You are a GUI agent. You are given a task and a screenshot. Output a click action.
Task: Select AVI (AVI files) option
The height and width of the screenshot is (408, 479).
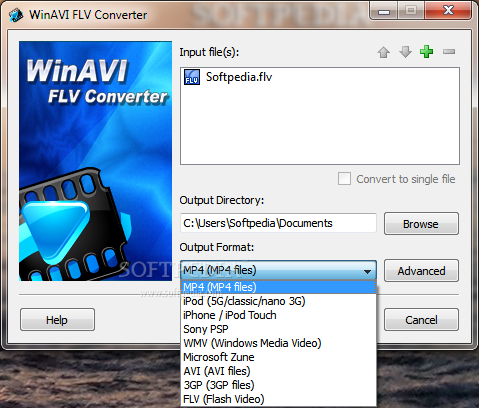278,371
